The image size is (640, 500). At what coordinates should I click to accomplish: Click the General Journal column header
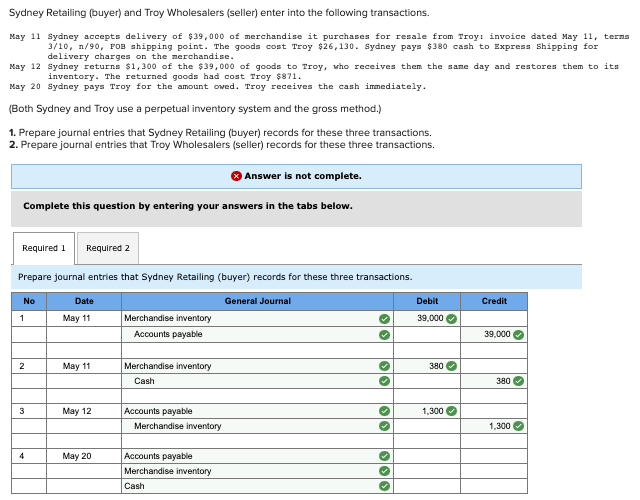pyautogui.click(x=257, y=301)
